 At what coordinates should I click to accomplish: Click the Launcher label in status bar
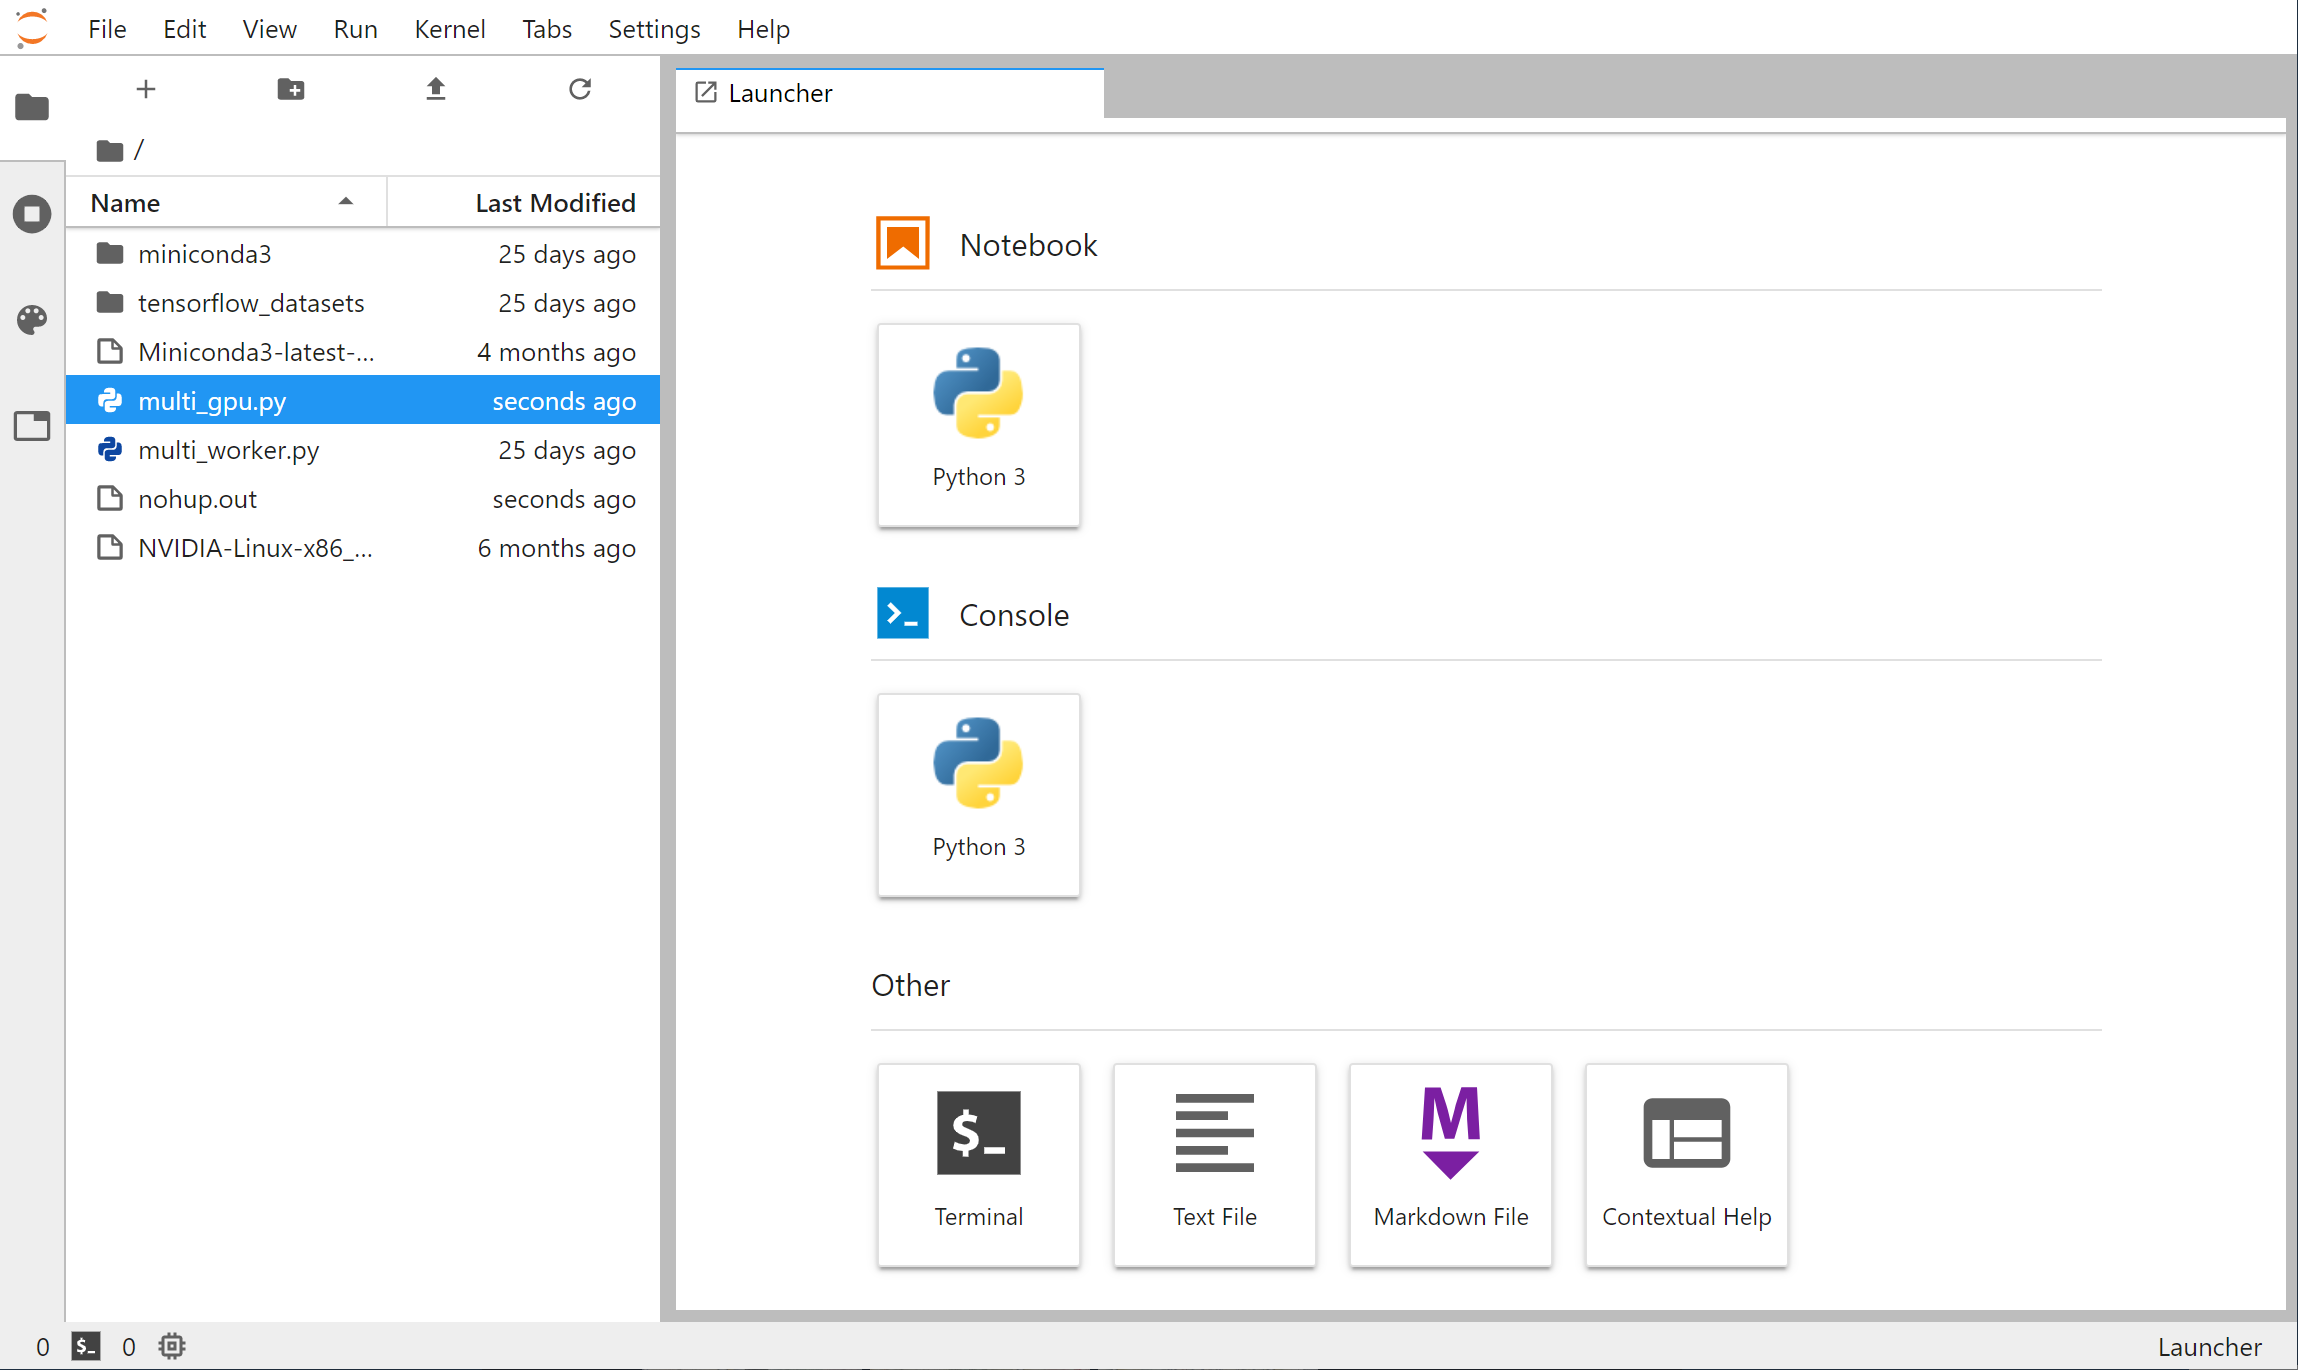coord(2209,1347)
